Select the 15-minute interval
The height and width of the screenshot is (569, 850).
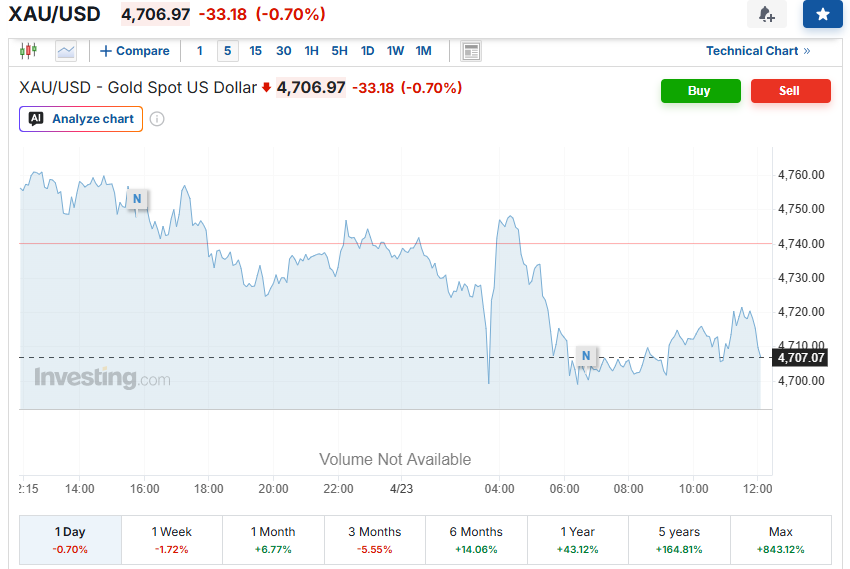(x=255, y=51)
